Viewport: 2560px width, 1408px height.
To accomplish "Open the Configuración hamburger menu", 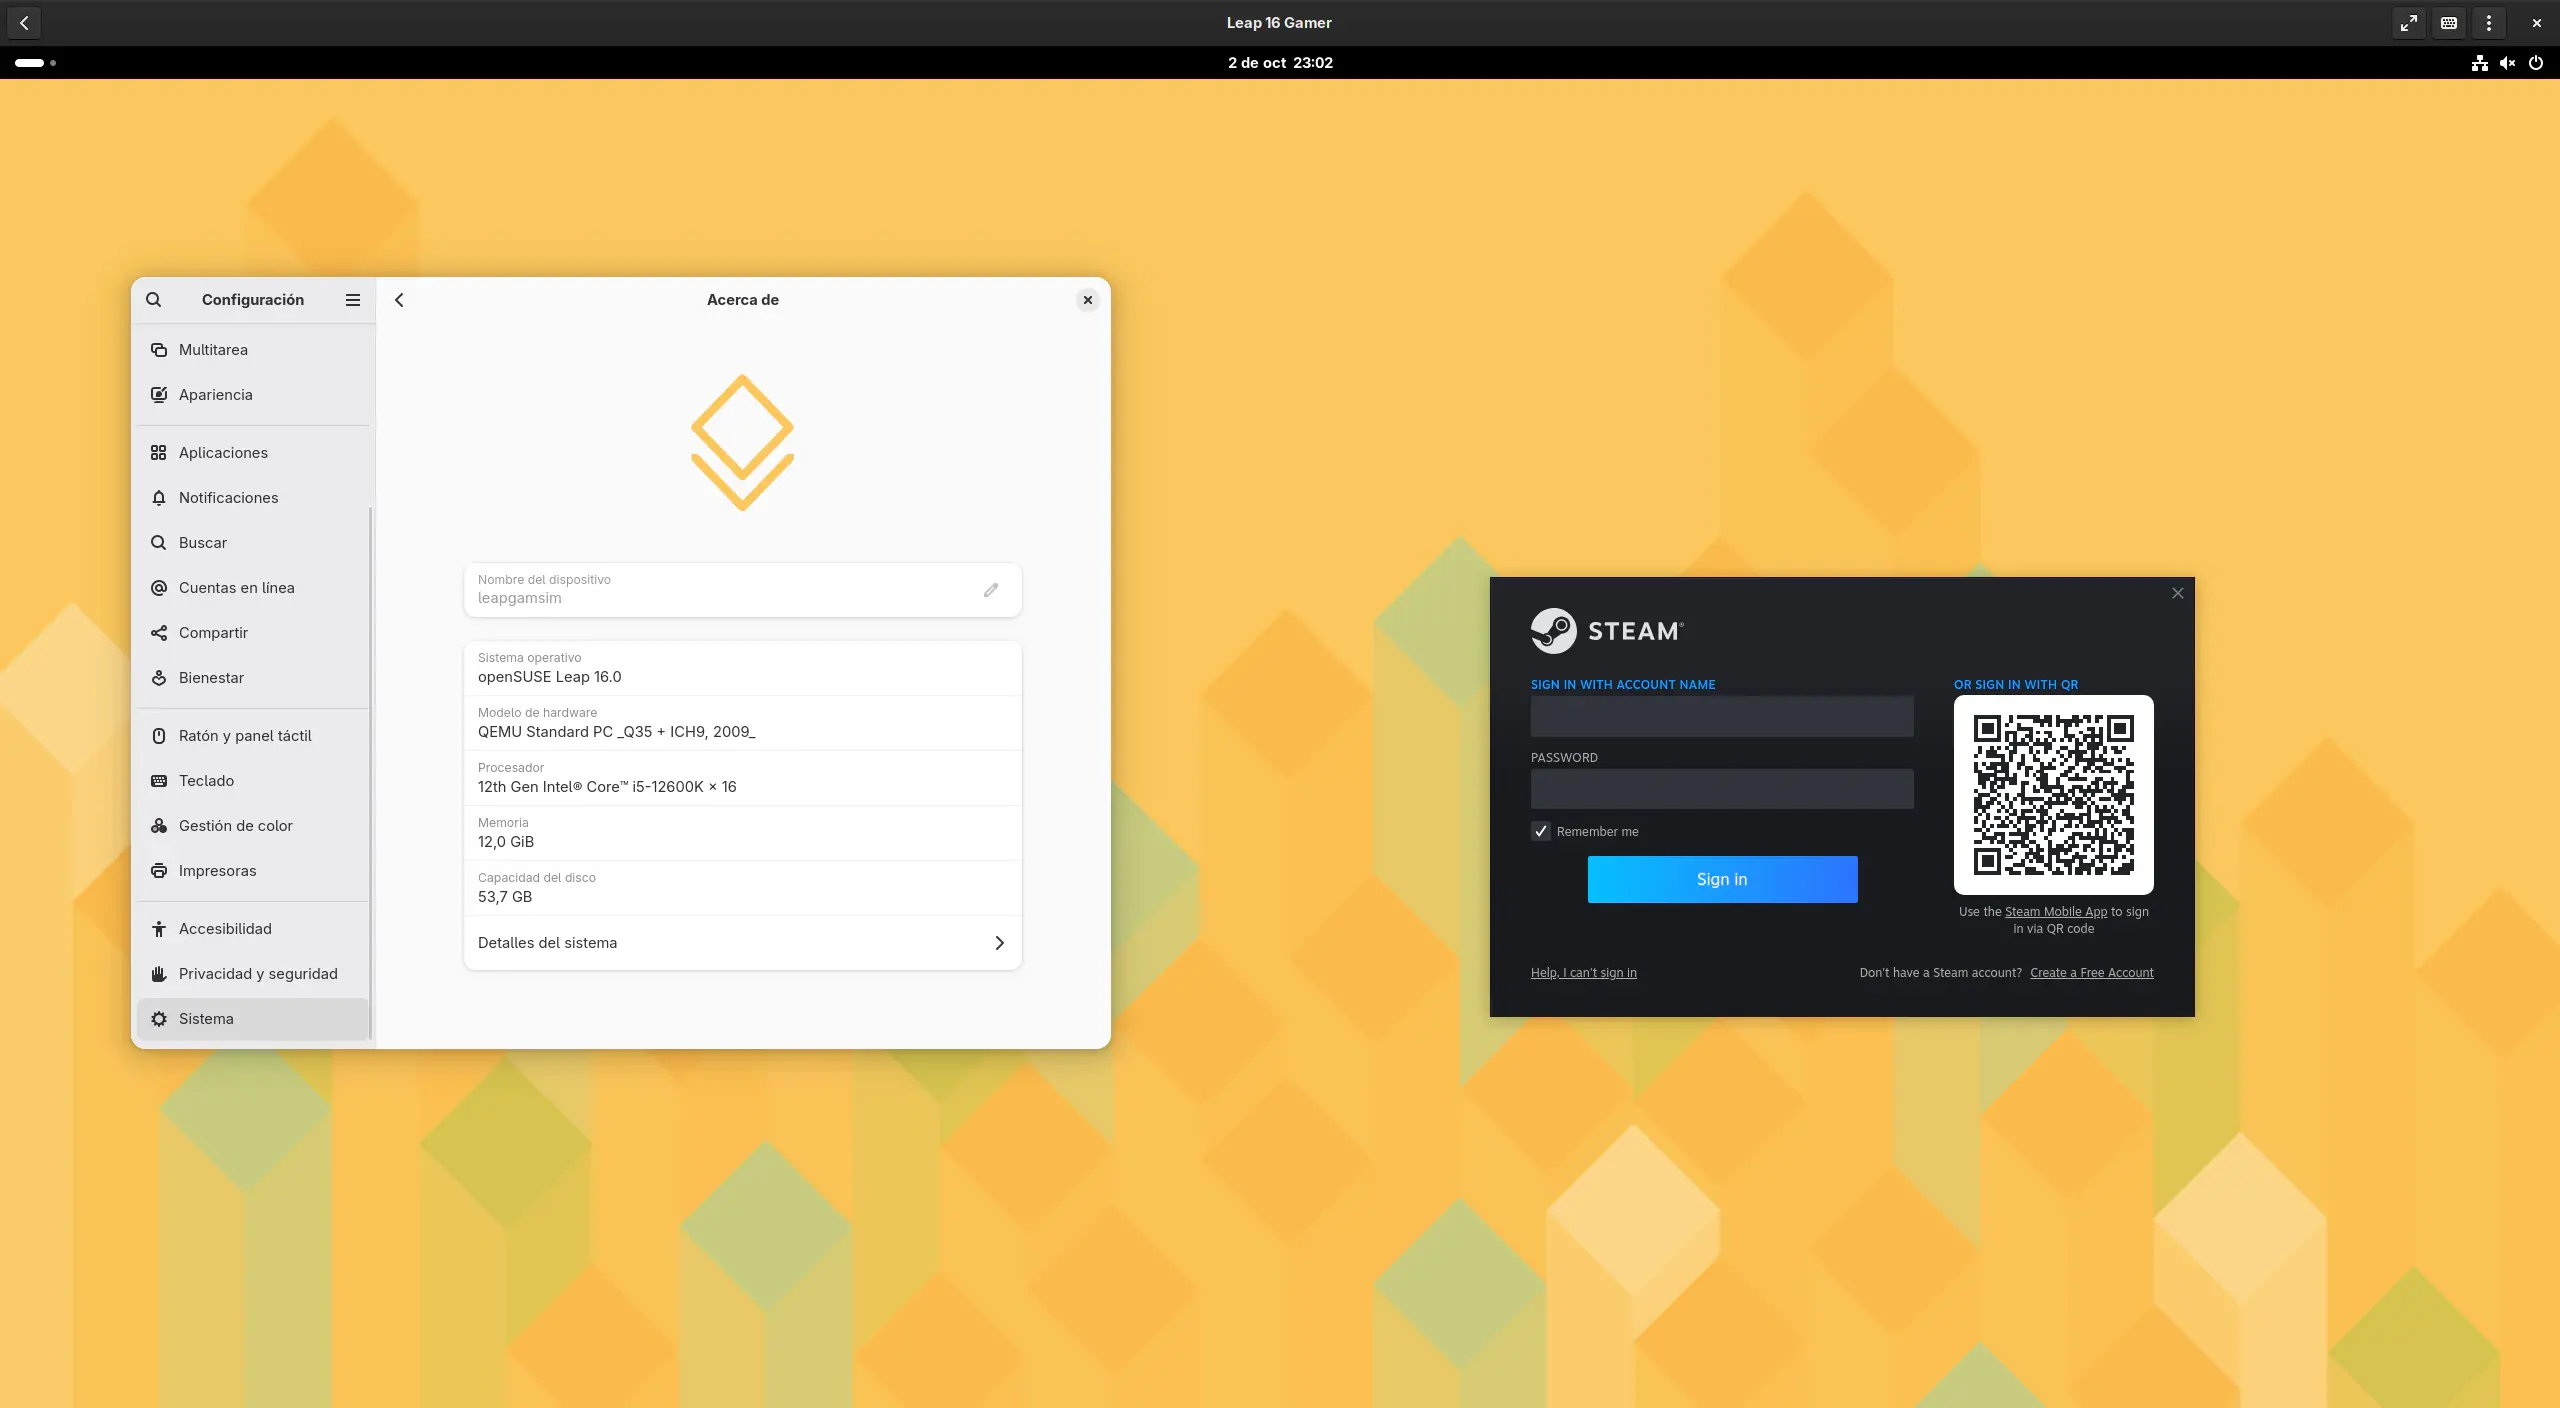I will (x=352, y=300).
